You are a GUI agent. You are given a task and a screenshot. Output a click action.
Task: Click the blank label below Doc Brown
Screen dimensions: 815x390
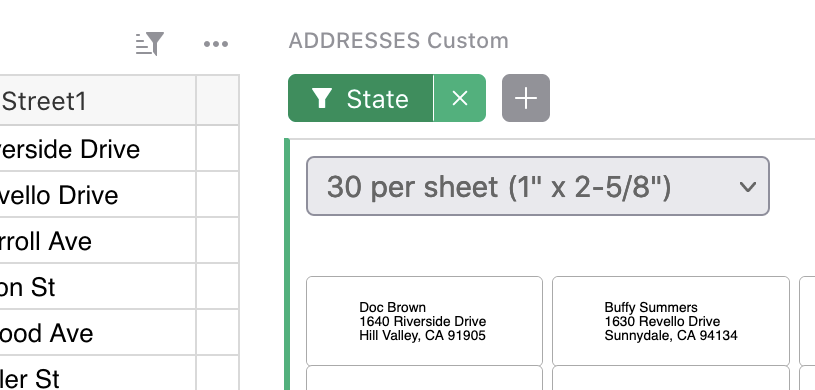click(x=424, y=378)
